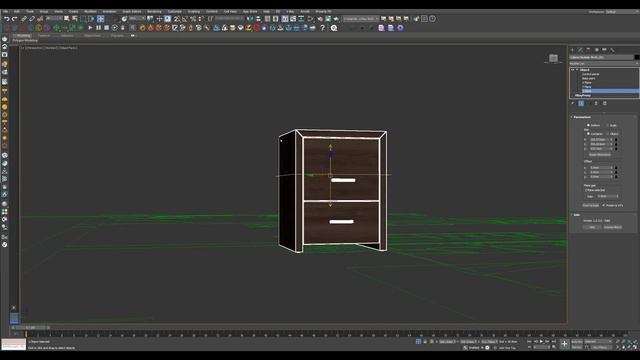This screenshot has height=360, width=640.
Task: Collapse top modifier tree in stack
Action: point(577,70)
